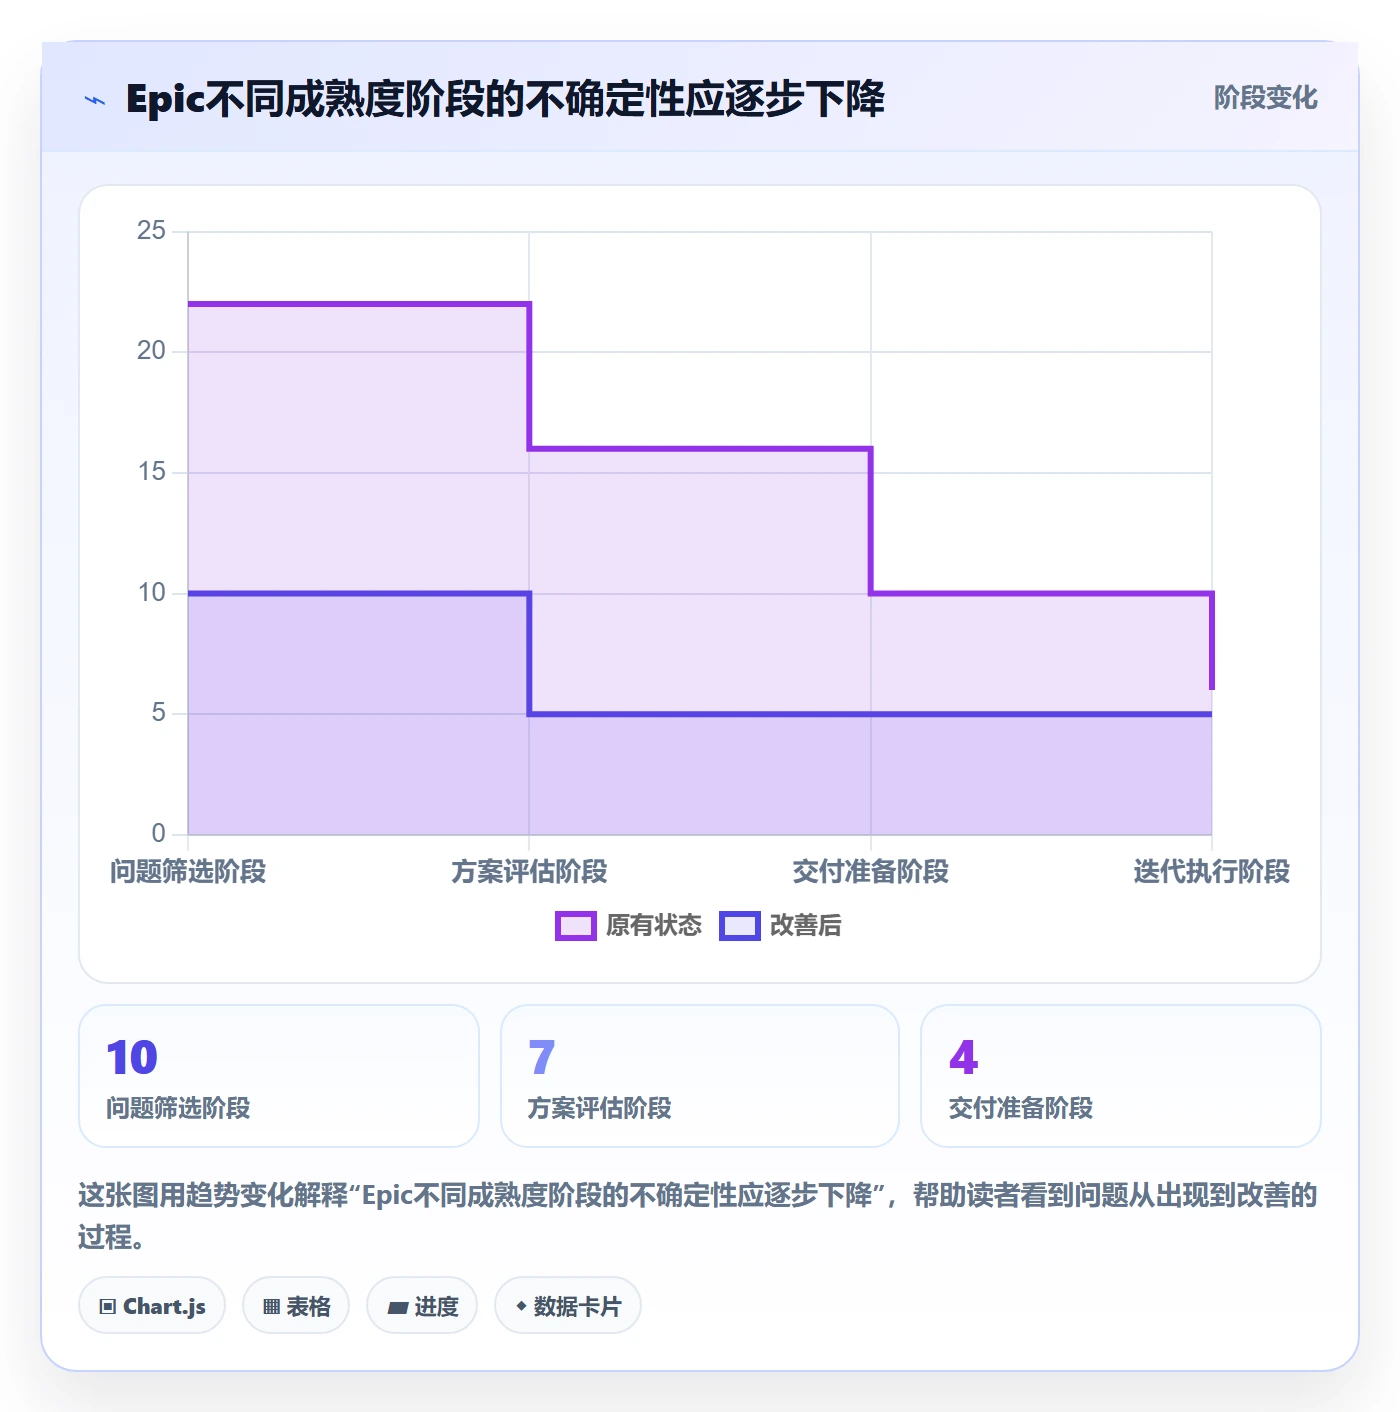This screenshot has width=1400, height=1412.
Task: Click the value 7 on the 方案评估阶段 card
Action: click(541, 1058)
